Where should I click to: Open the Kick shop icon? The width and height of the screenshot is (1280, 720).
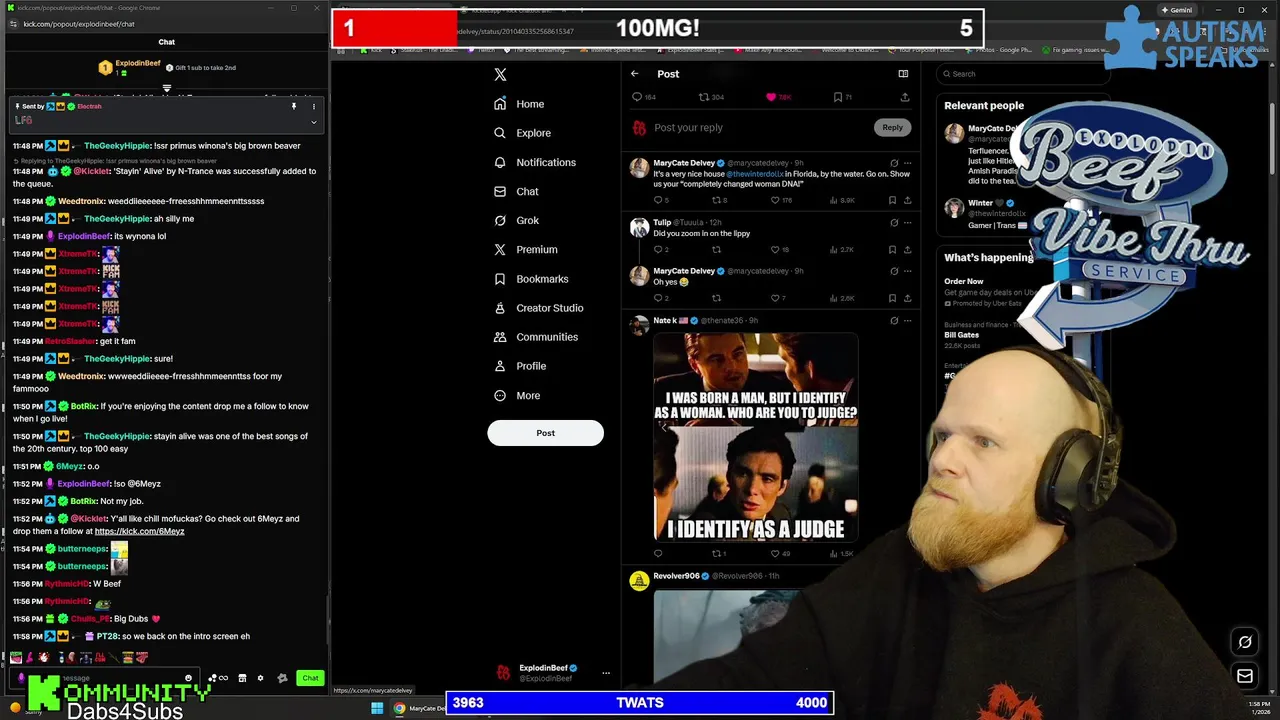point(242,678)
